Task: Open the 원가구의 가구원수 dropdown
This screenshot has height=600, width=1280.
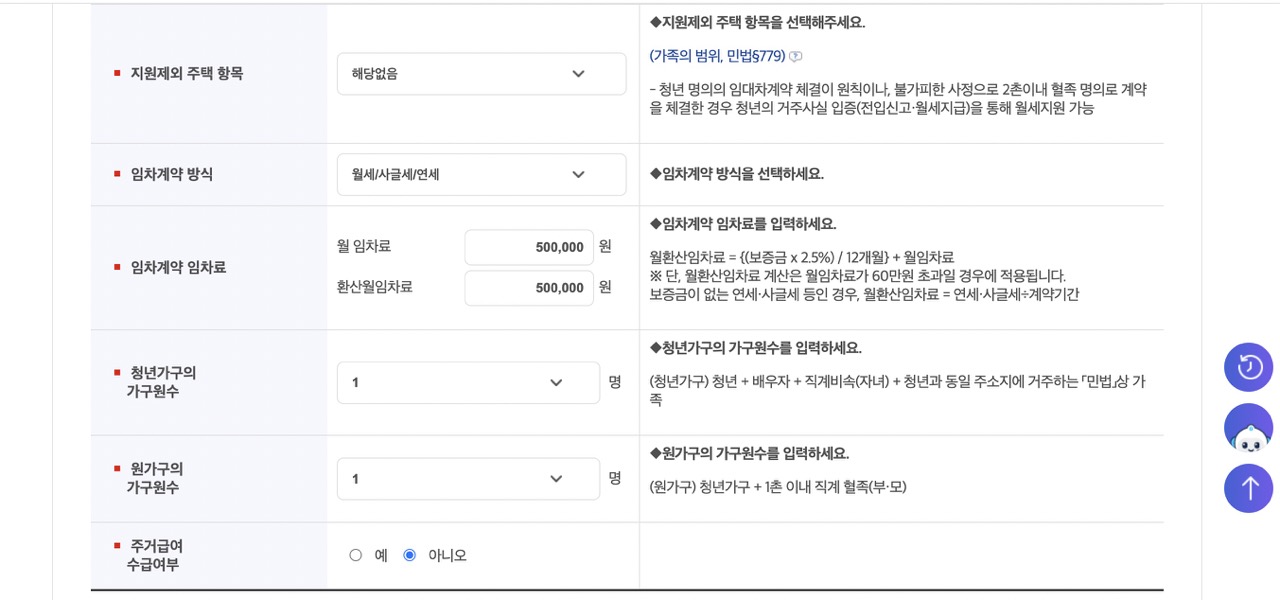Action: [470, 478]
